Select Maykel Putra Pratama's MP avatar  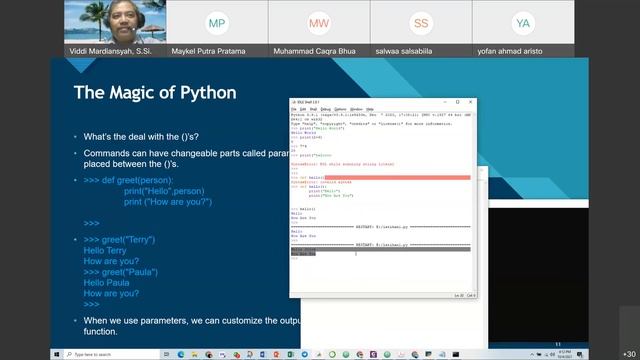pyautogui.click(x=217, y=23)
